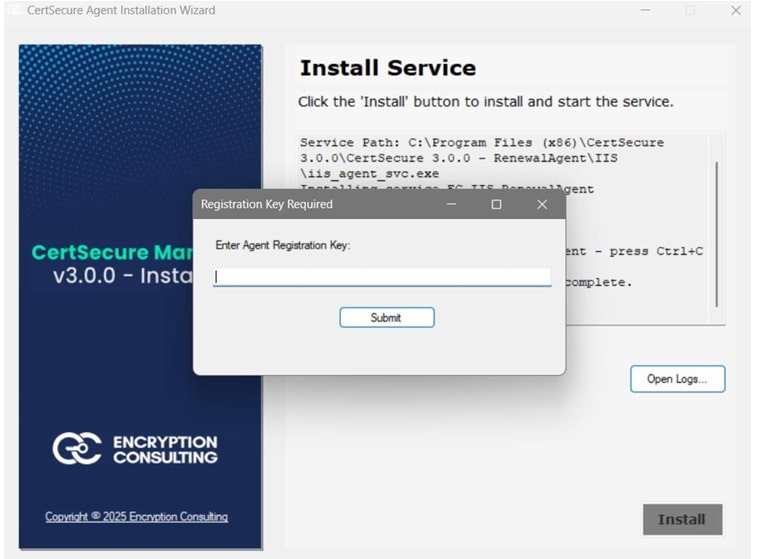Click the '\iis_agent_svc.exe' log line
Viewport: 757px width, 559px height.
(369, 173)
